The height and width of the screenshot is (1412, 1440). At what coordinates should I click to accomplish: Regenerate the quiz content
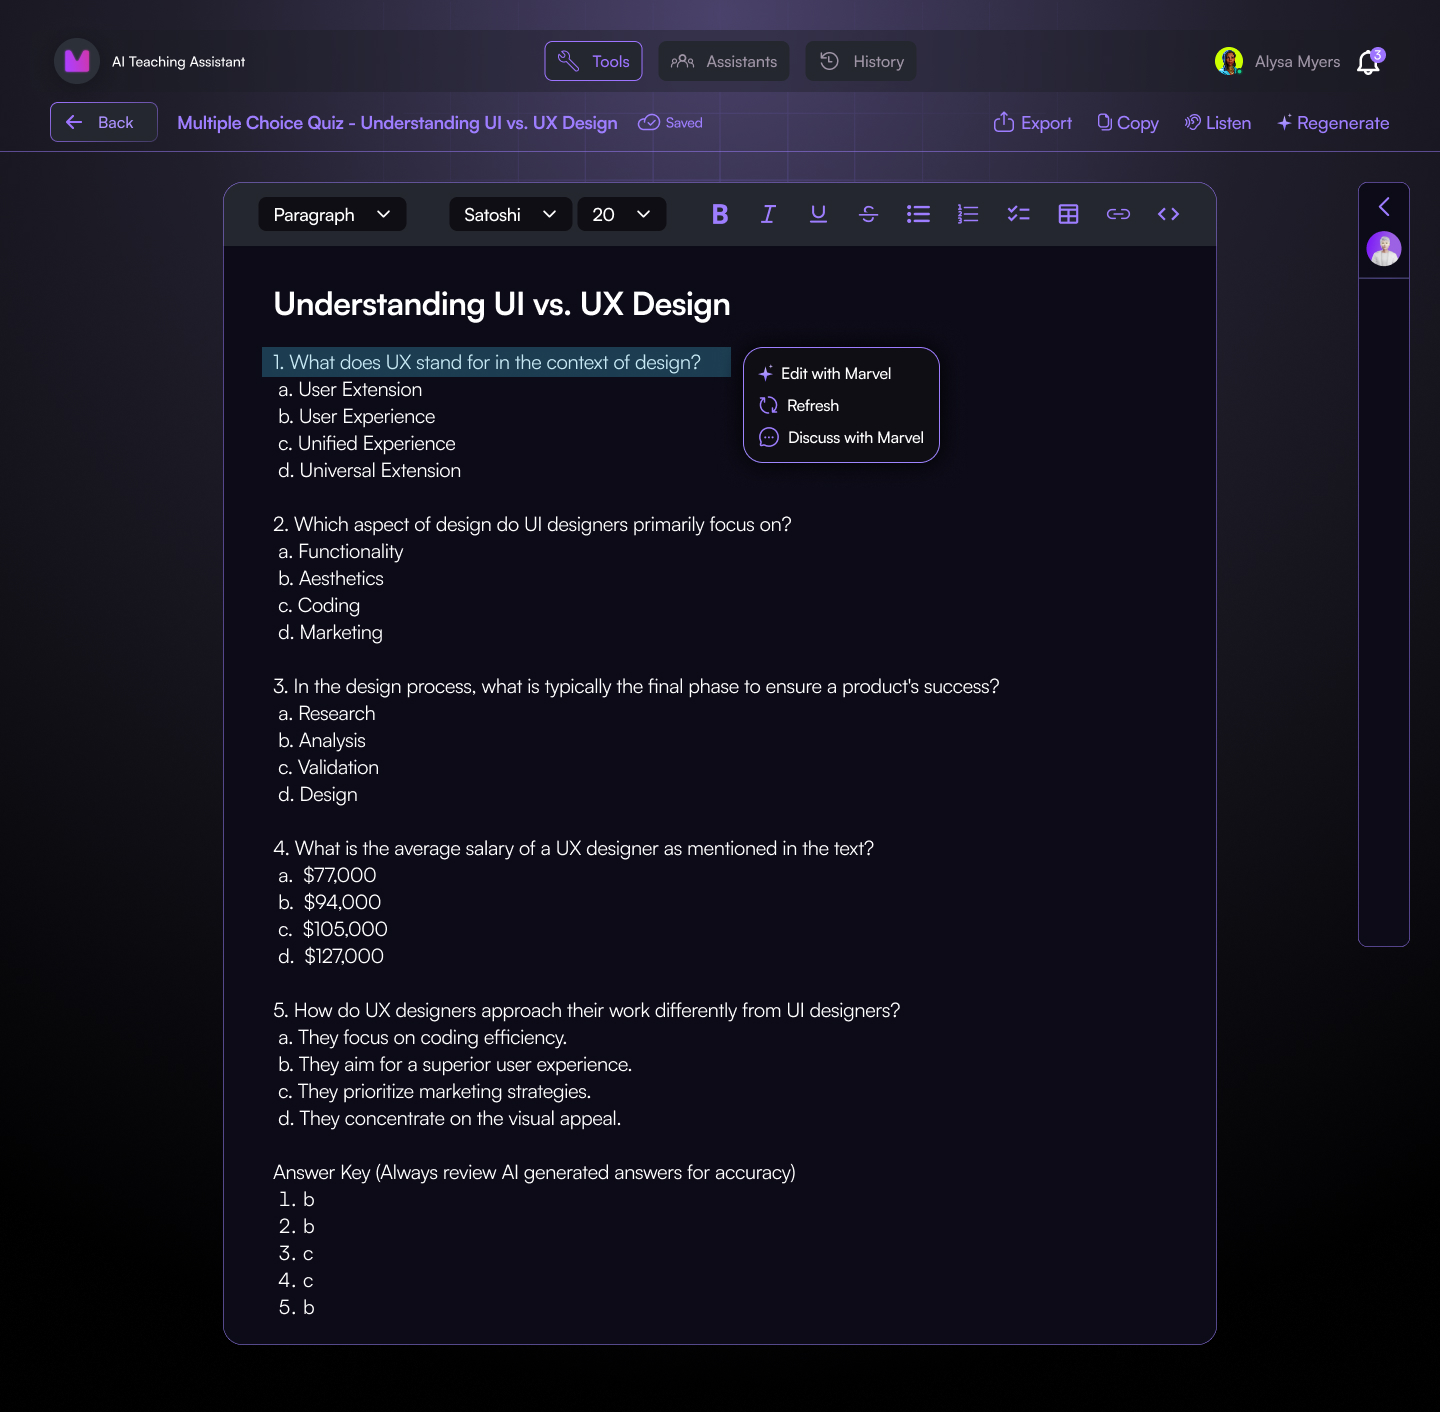pyautogui.click(x=1333, y=122)
